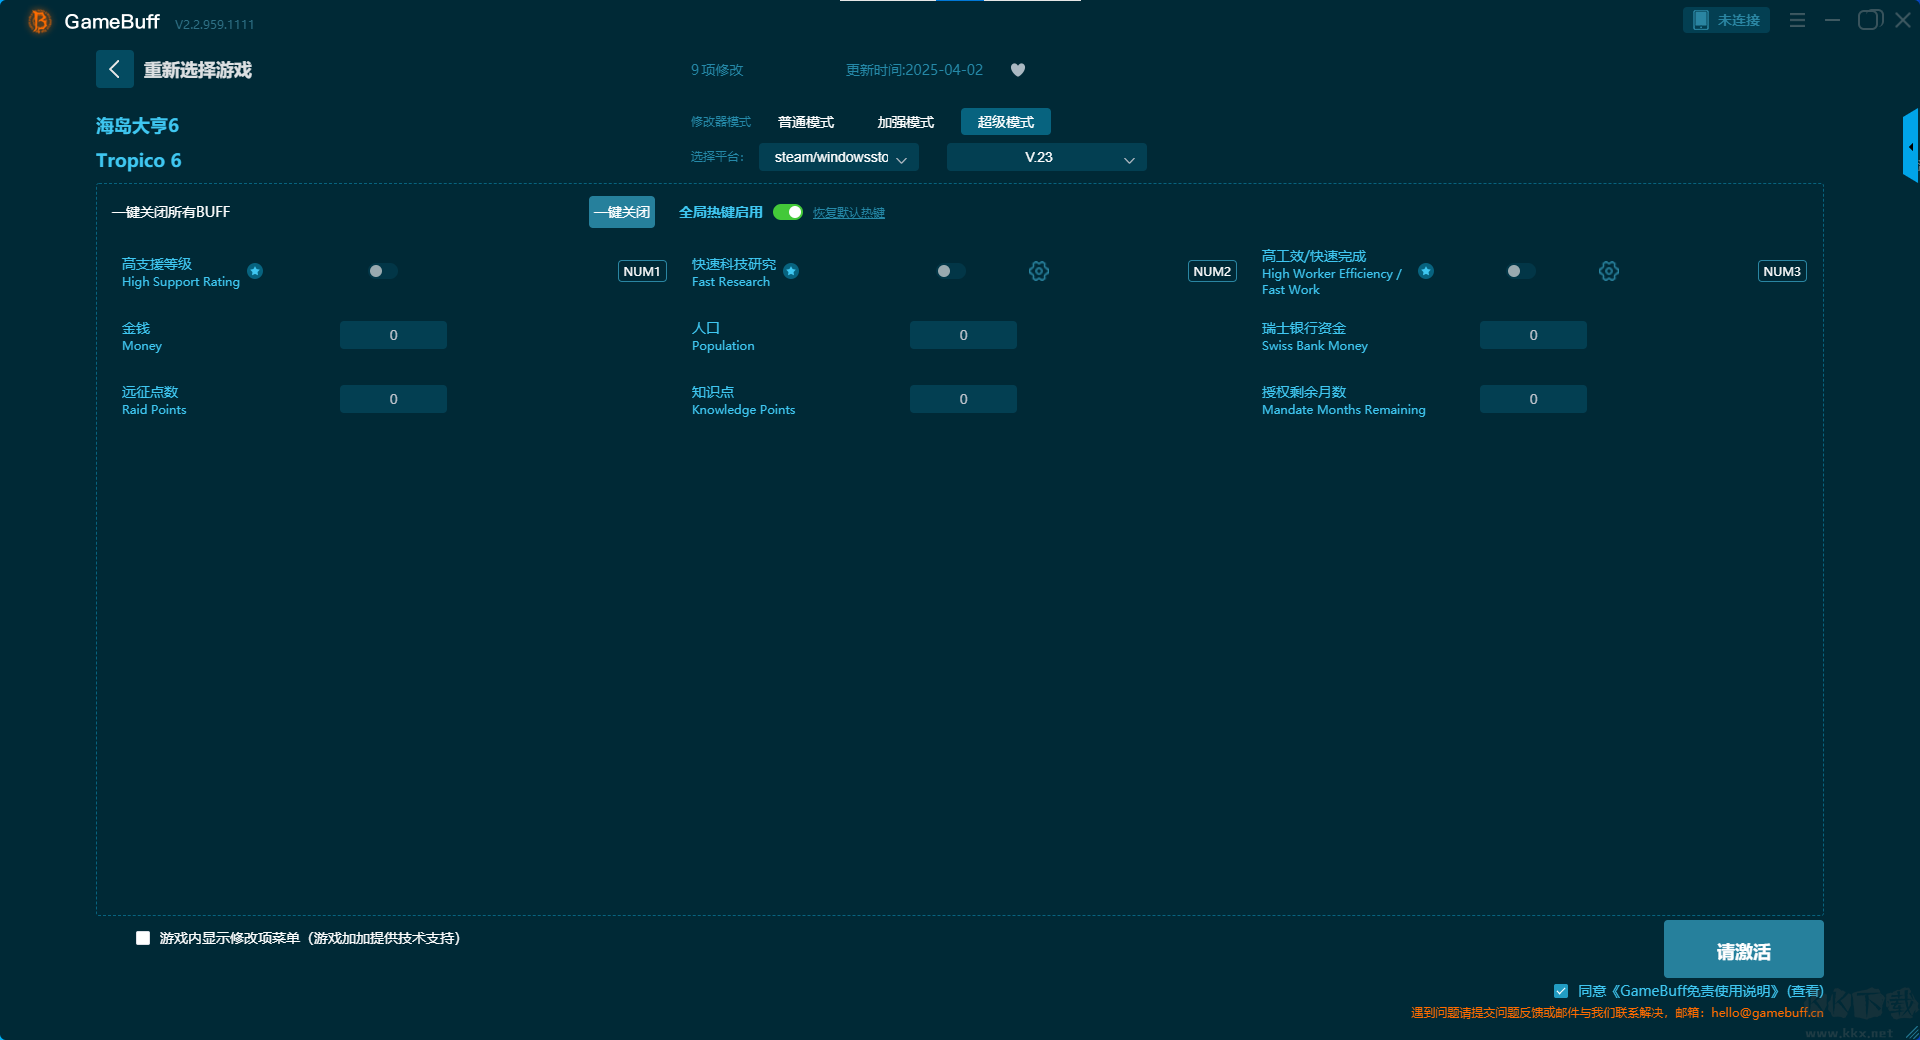Open the hamburger menu in title bar
This screenshot has height=1040, width=1920.
[1797, 20]
